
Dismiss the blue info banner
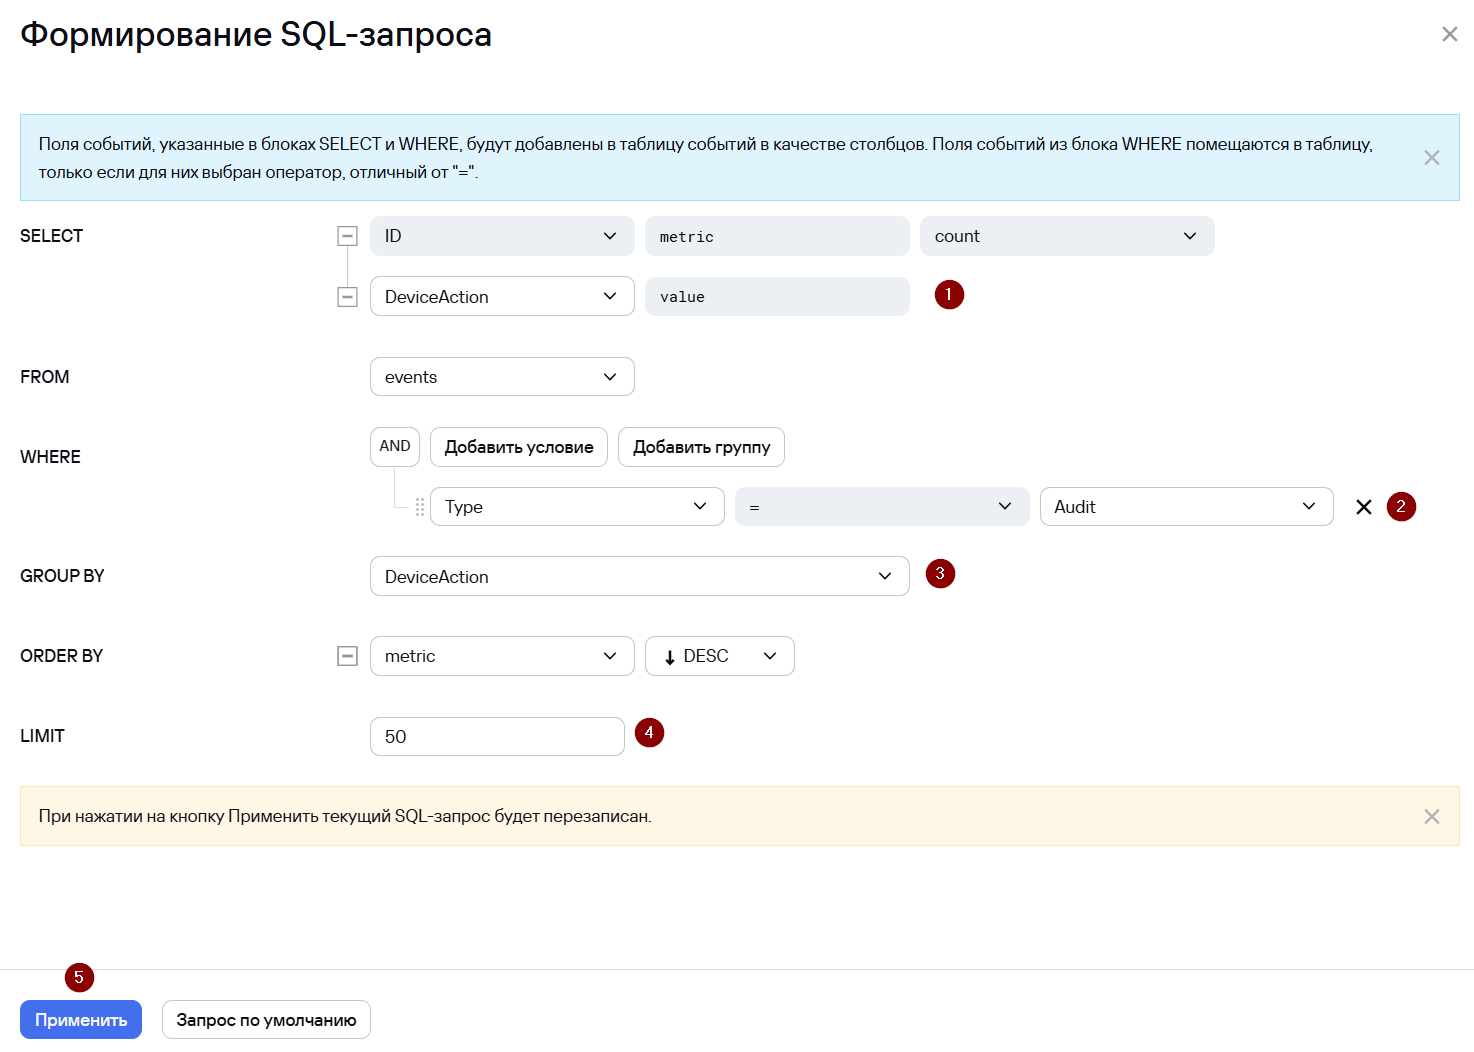pos(1431,158)
